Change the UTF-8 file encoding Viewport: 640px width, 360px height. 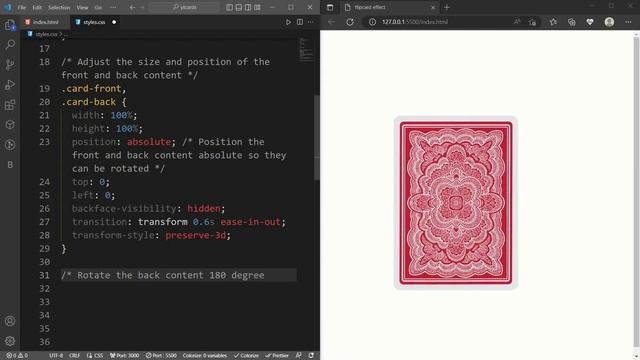(x=56, y=356)
